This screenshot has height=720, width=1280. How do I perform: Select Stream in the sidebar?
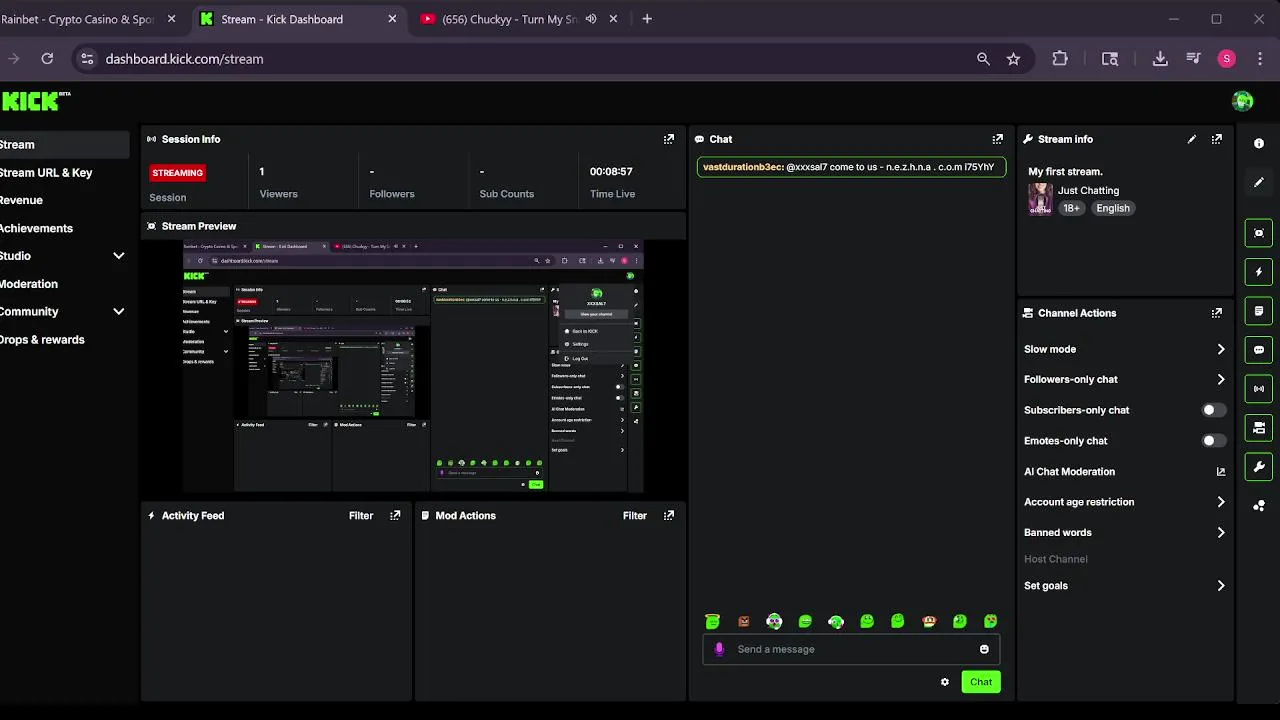[x=64, y=145]
